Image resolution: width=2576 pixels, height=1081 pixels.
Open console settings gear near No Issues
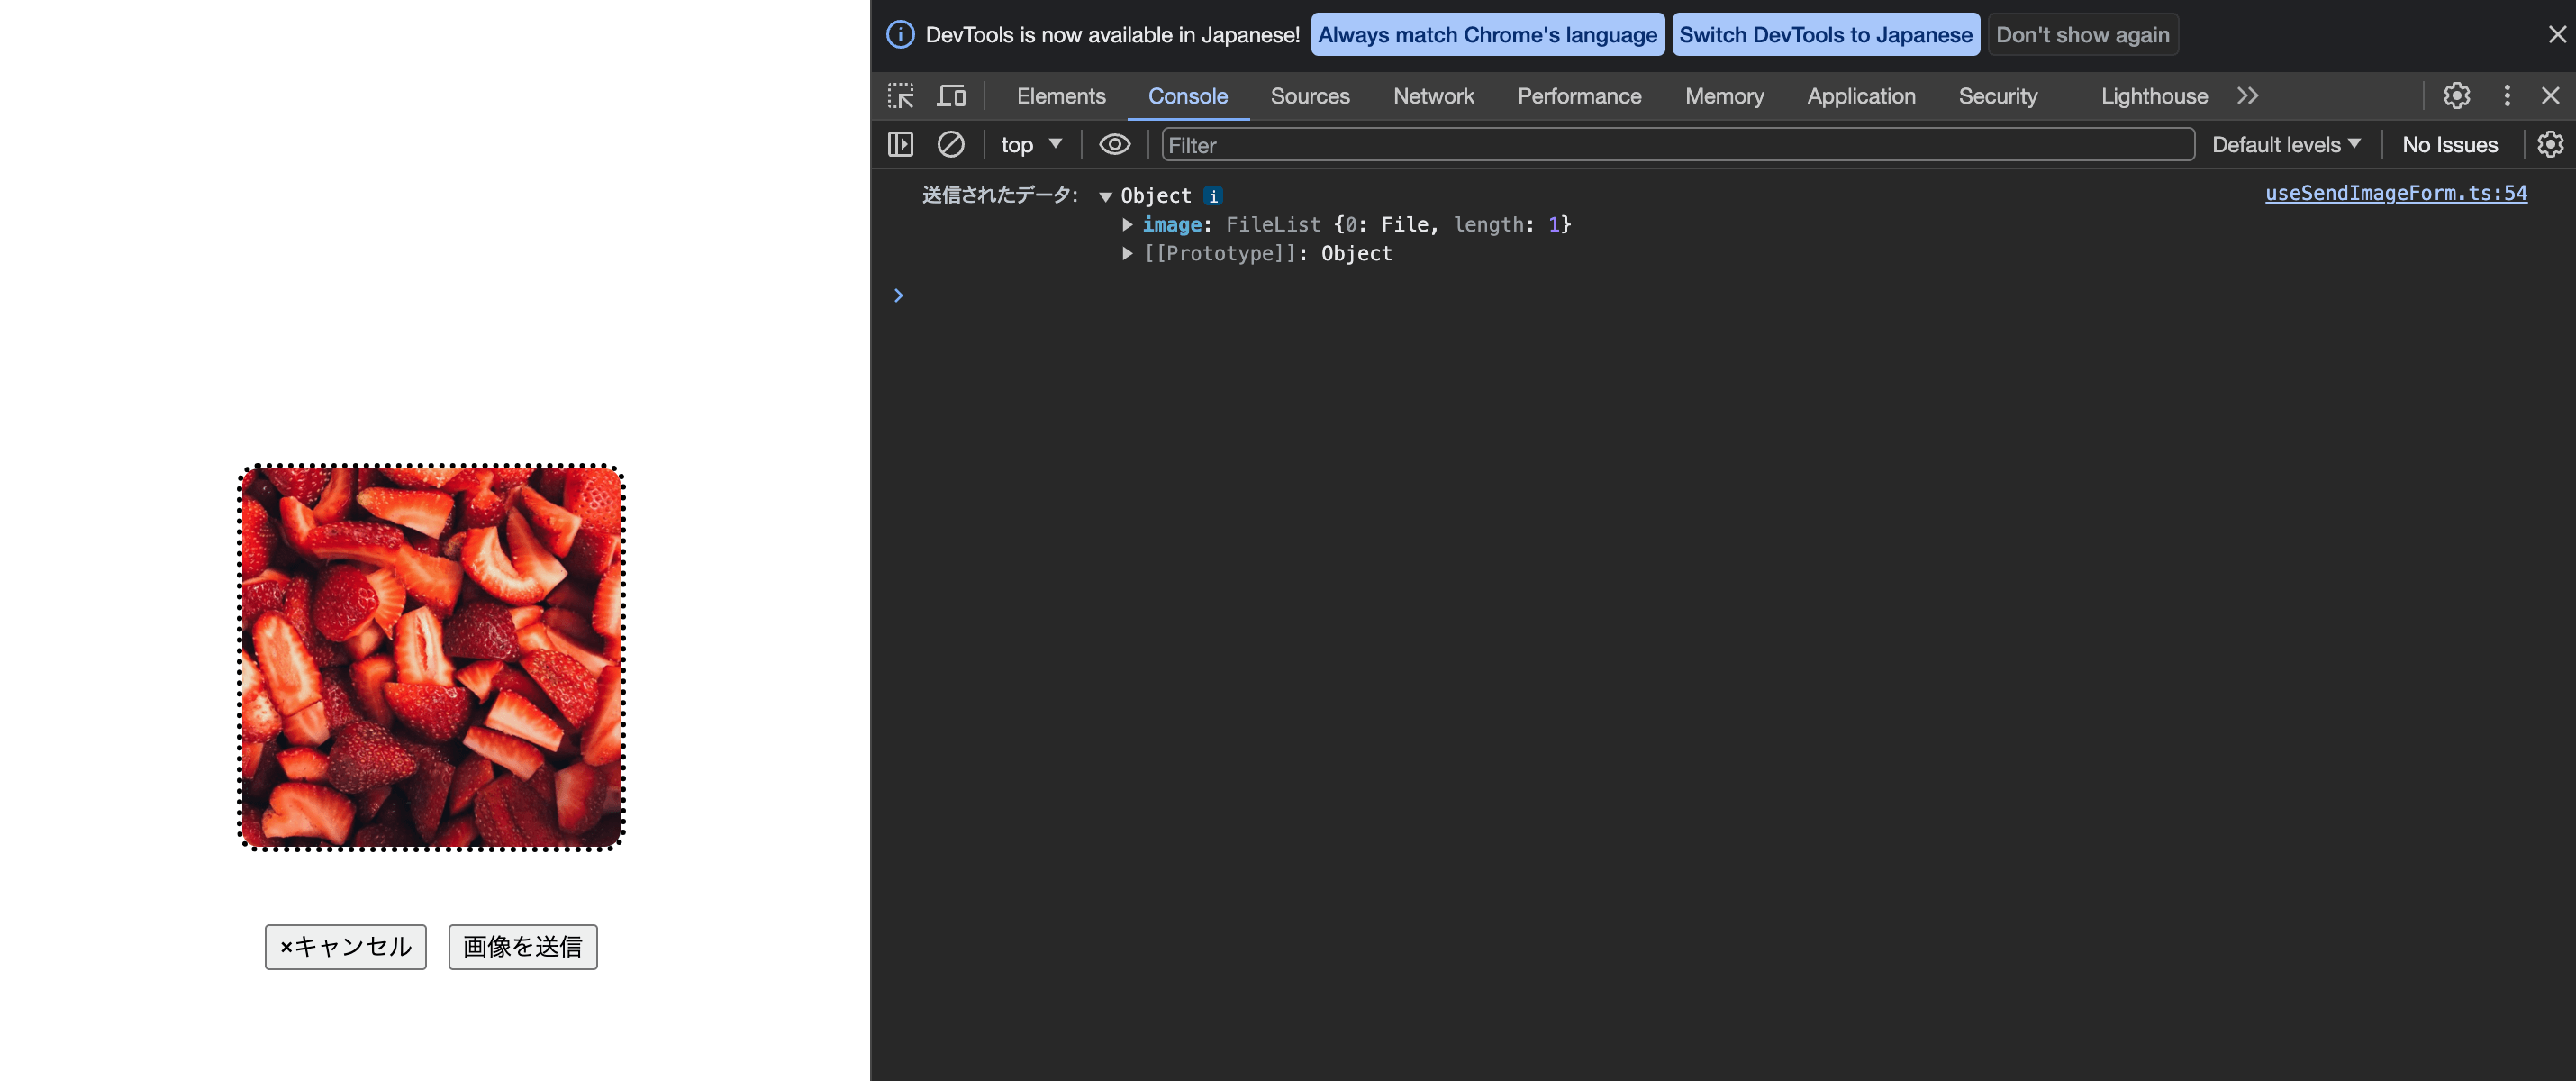(2549, 145)
